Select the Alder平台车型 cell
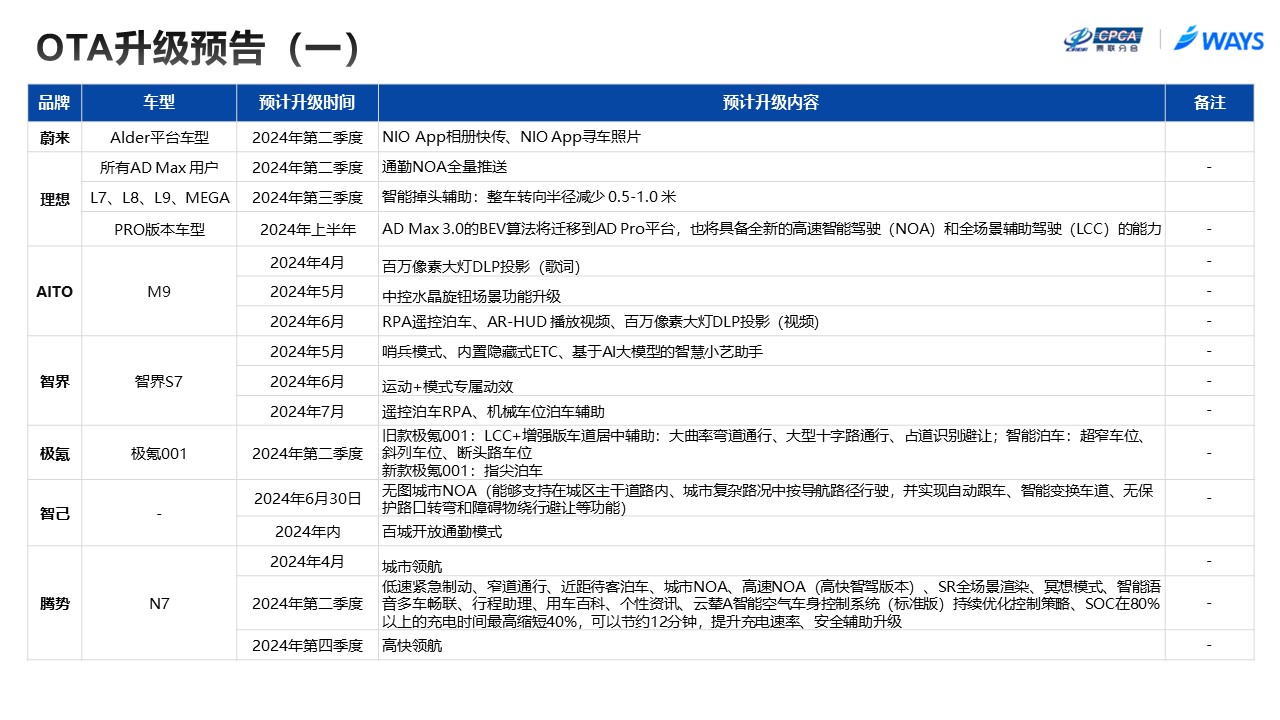The image size is (1280, 720). click(x=159, y=137)
